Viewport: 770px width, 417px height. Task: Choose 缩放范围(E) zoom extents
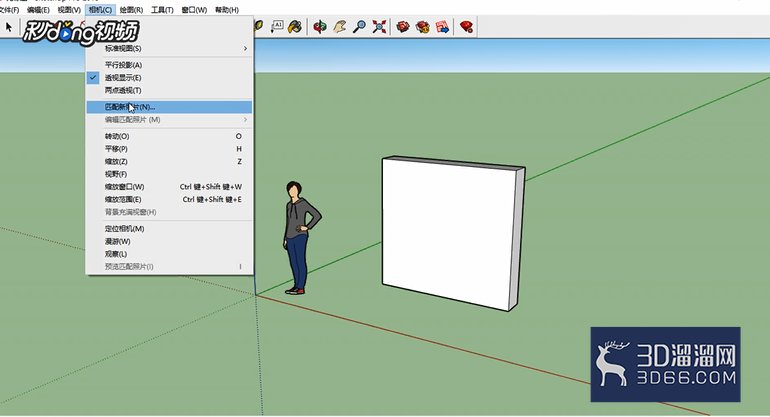pyautogui.click(x=169, y=199)
